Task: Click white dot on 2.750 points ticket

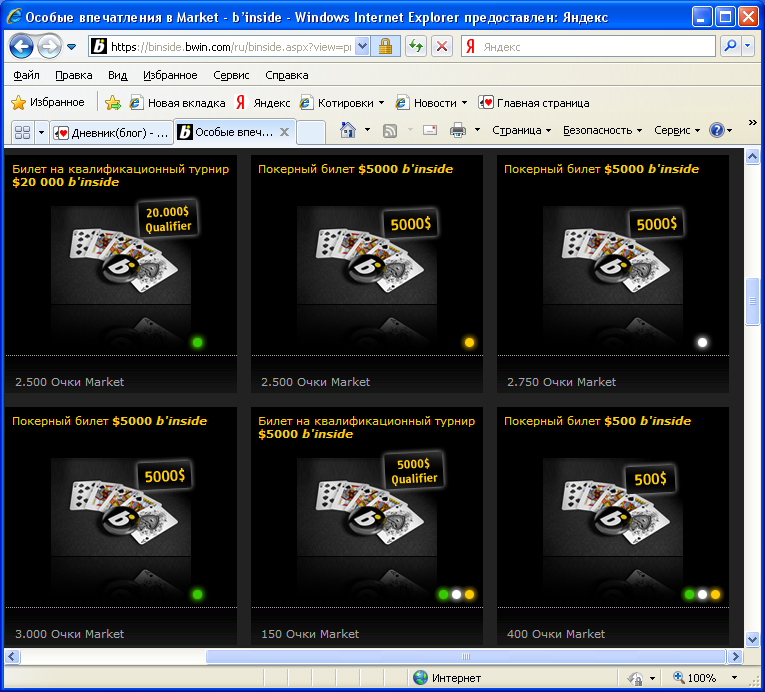Action: click(702, 343)
